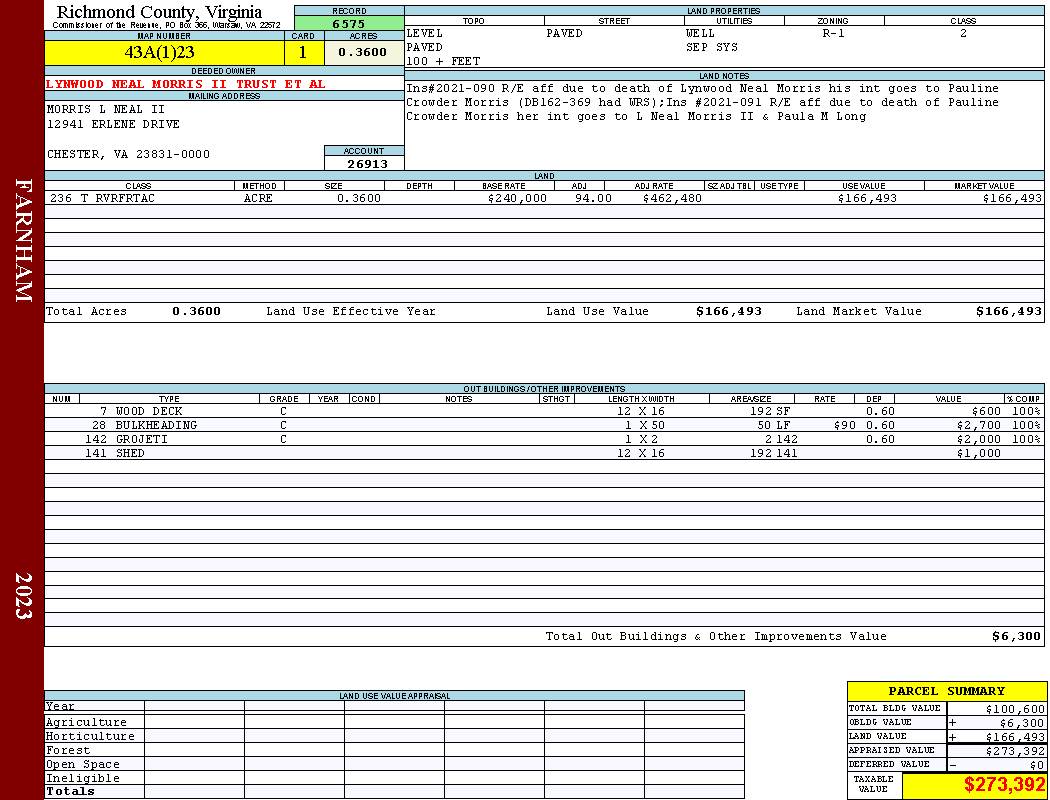Click the land notes text block
The image size is (1050, 800).
click(703, 102)
